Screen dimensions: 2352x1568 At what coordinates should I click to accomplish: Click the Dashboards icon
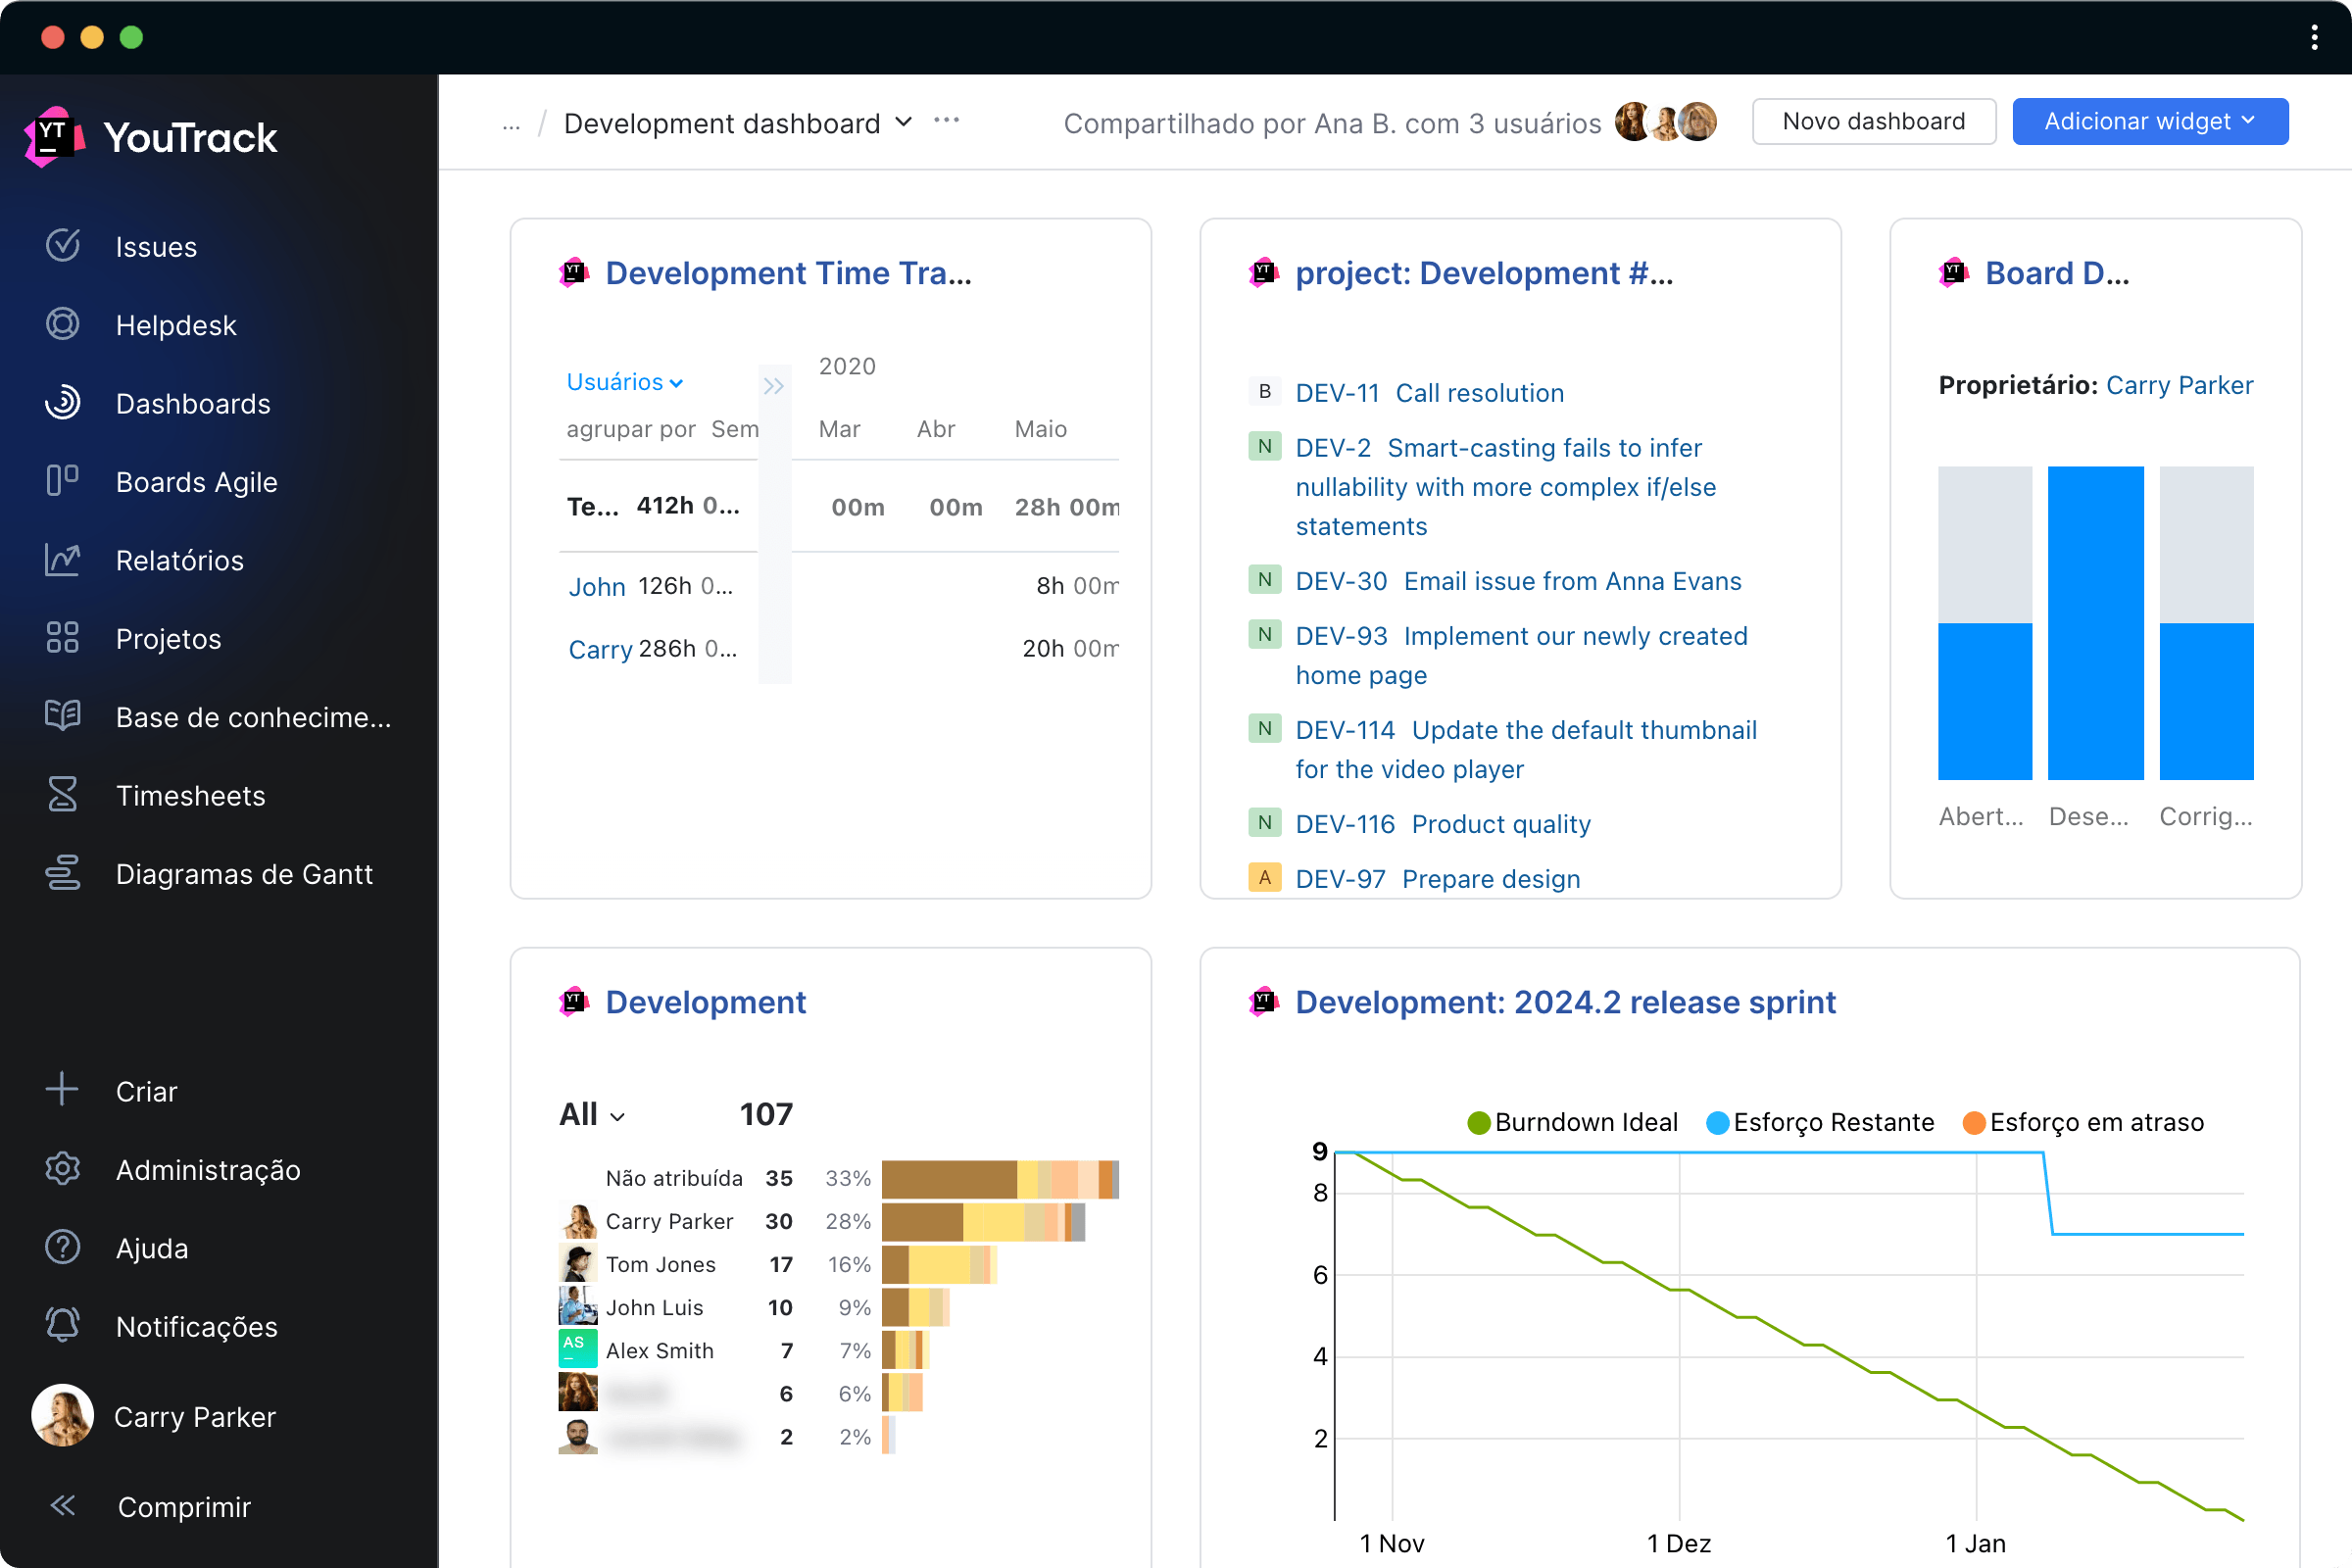click(x=63, y=403)
